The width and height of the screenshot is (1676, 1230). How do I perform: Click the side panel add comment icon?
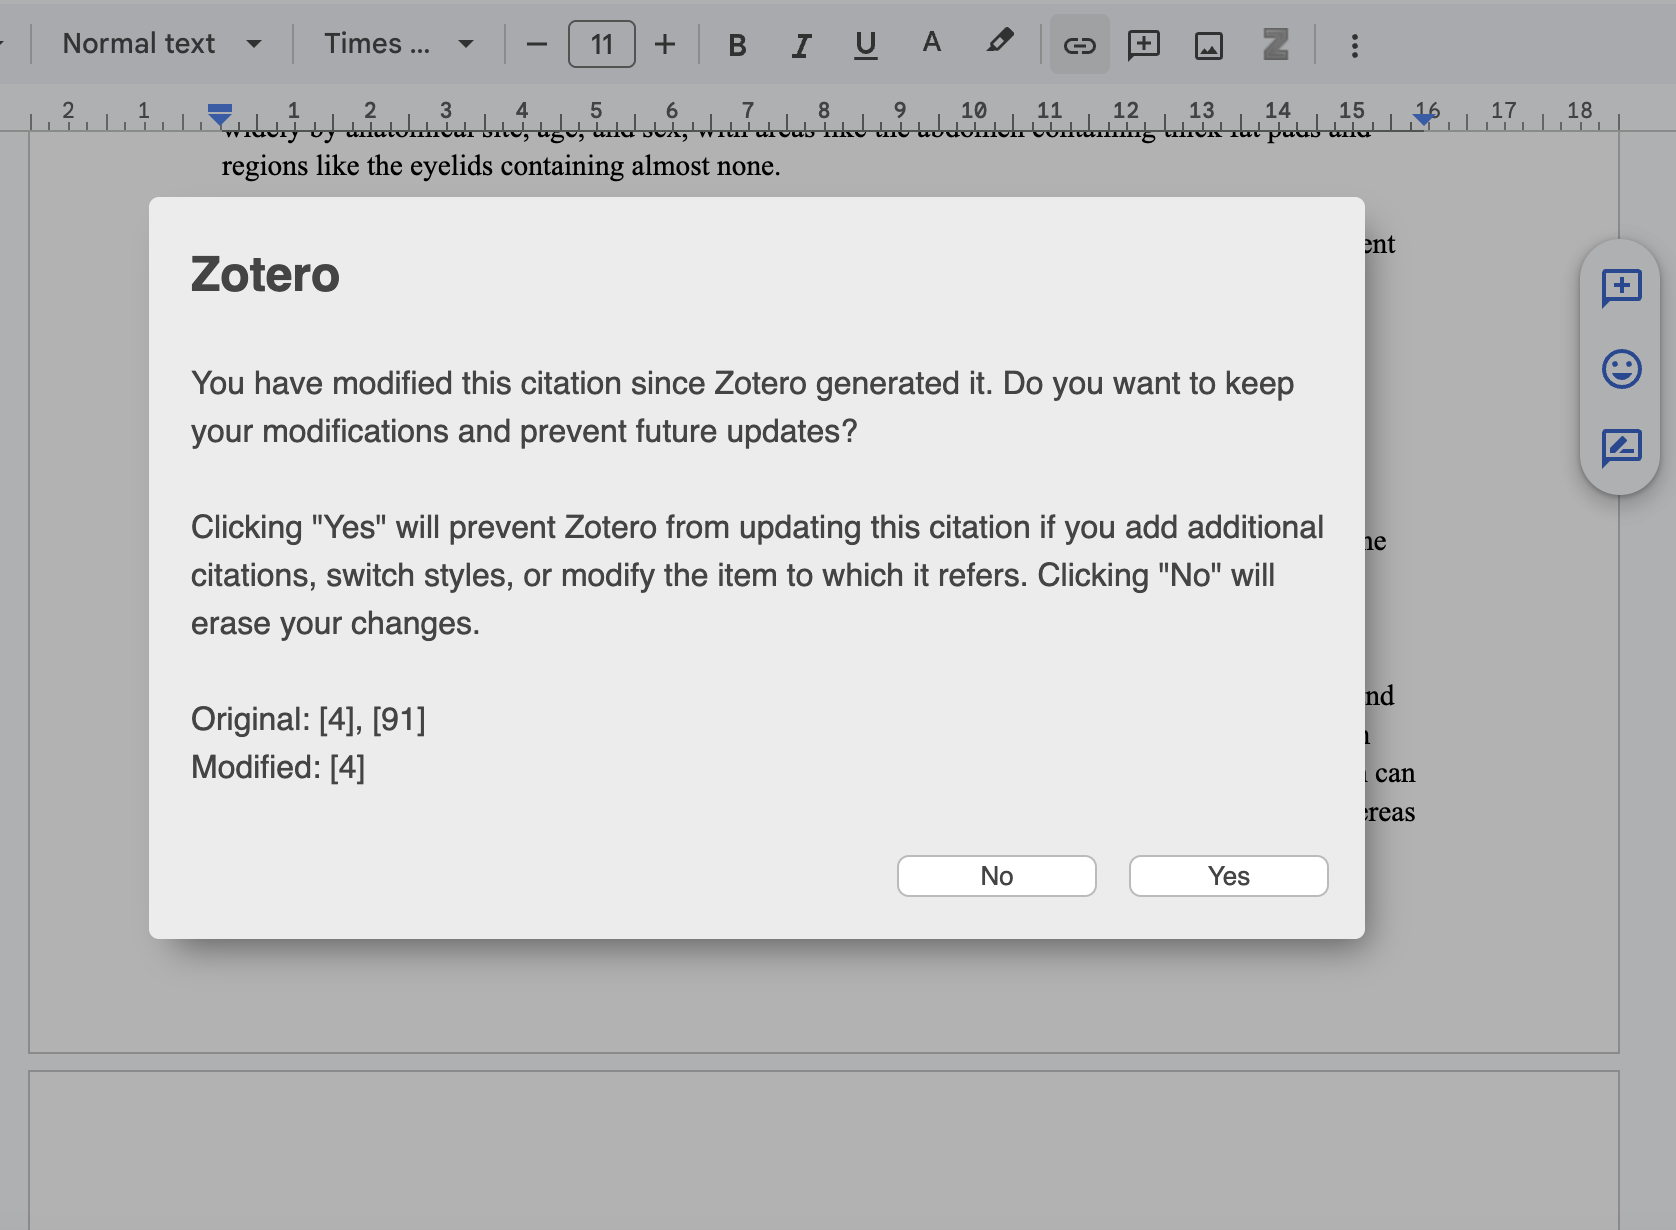(x=1621, y=288)
